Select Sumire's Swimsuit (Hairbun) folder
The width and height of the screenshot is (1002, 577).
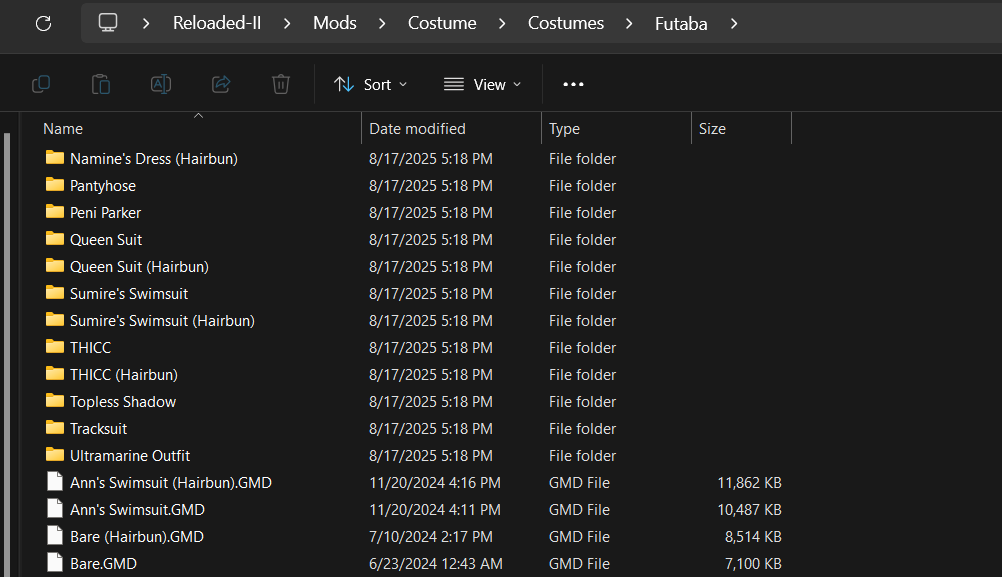coord(162,320)
